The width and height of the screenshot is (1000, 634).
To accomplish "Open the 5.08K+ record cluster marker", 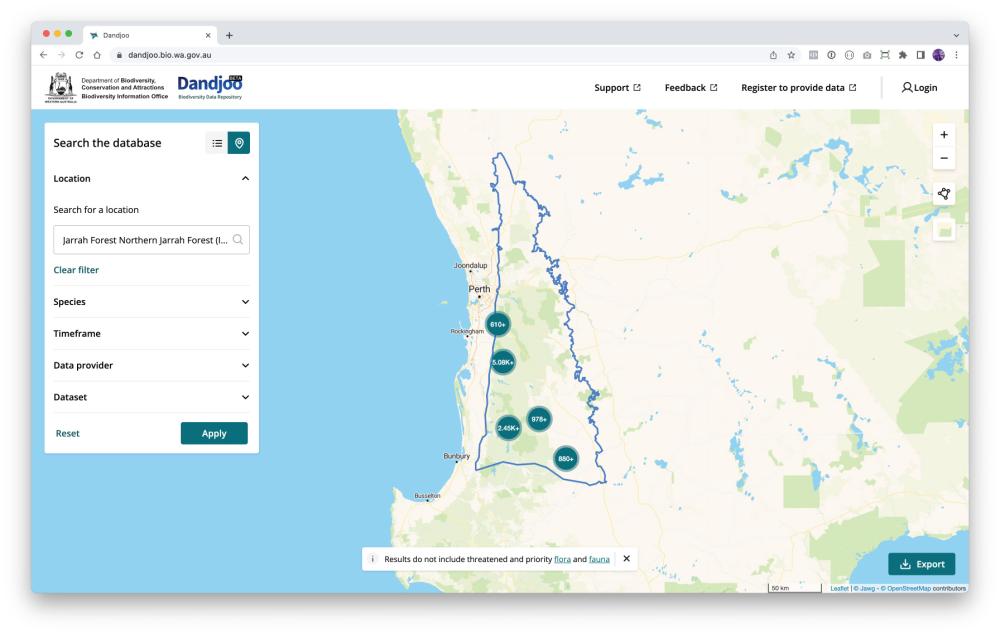I will (503, 362).
